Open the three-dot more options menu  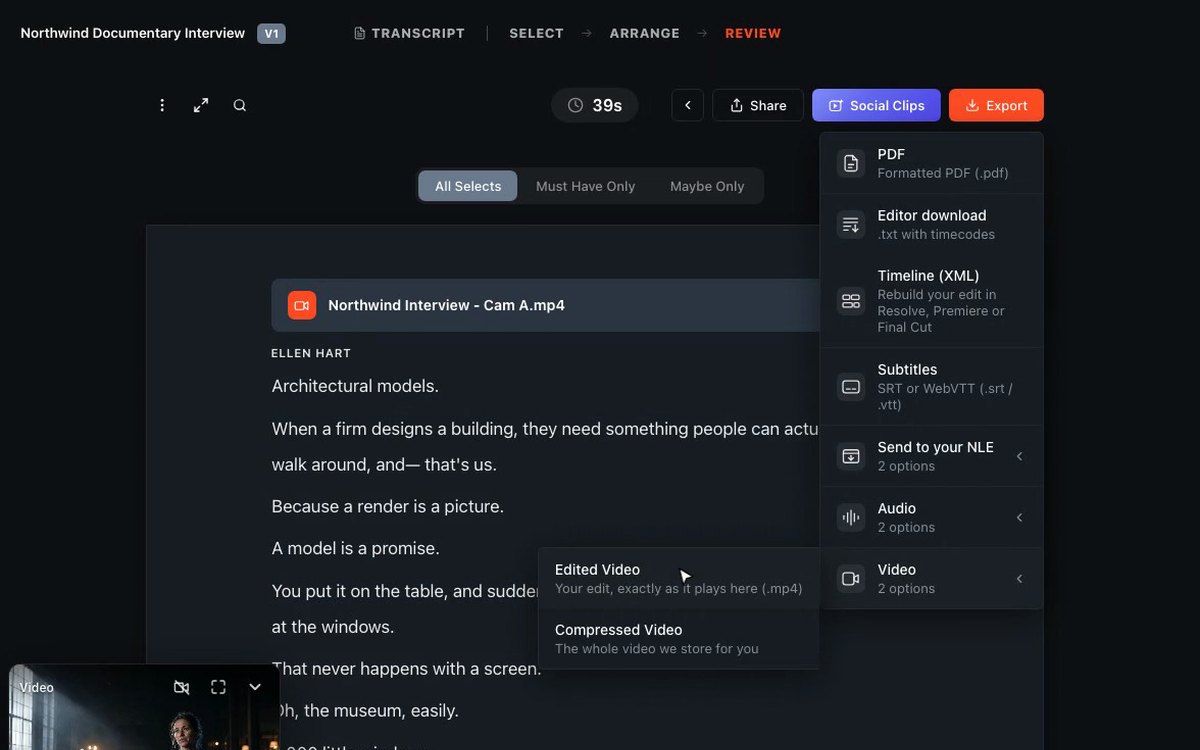pyautogui.click(x=162, y=105)
